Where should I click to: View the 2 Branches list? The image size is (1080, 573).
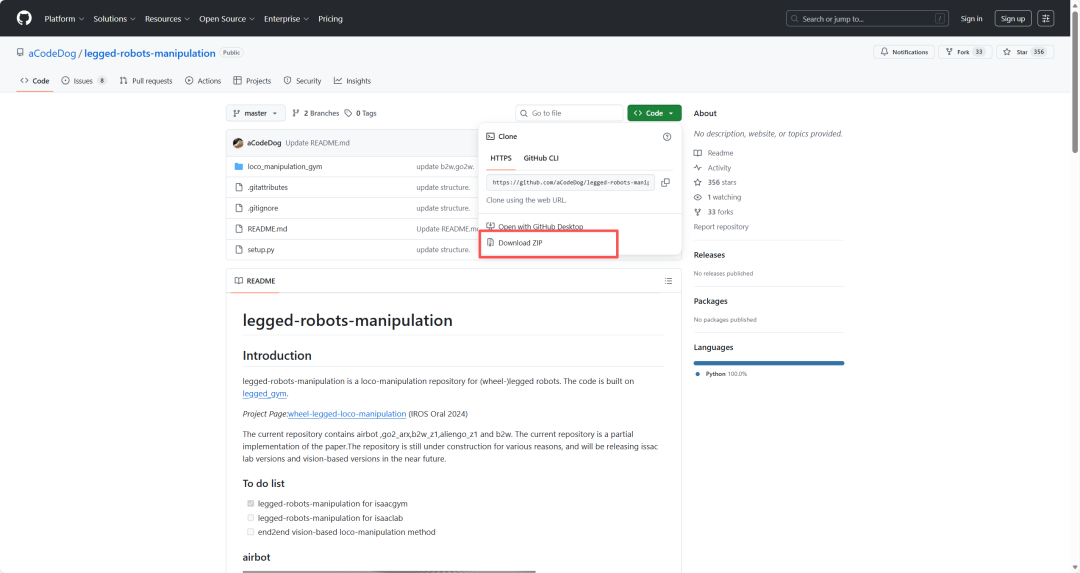click(x=315, y=113)
